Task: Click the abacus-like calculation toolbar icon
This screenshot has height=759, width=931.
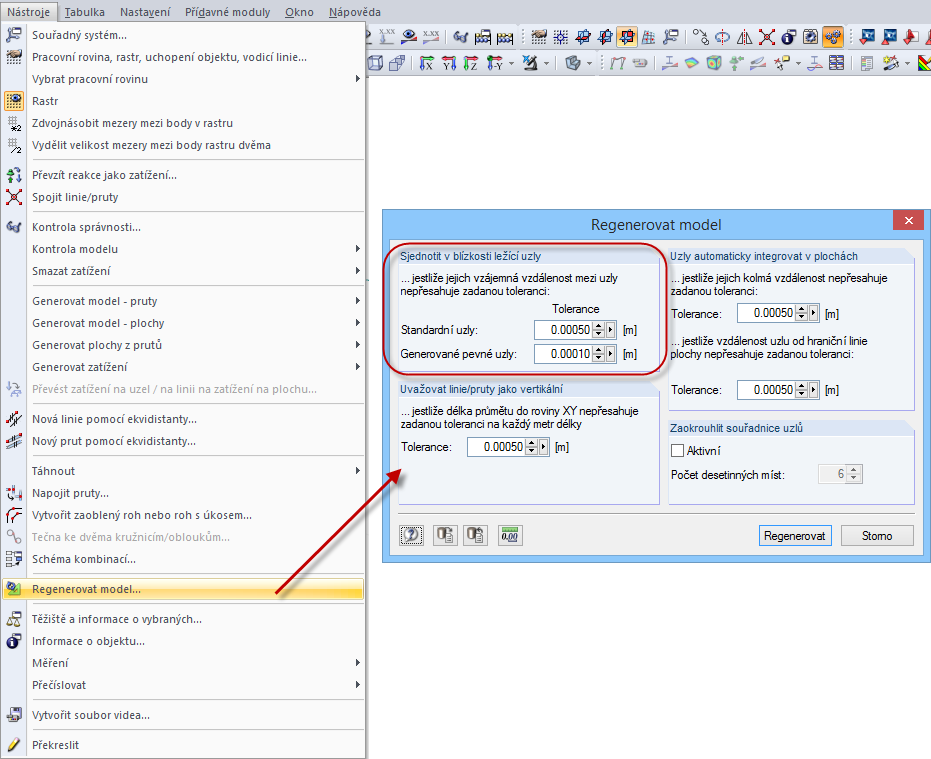Action: click(504, 37)
